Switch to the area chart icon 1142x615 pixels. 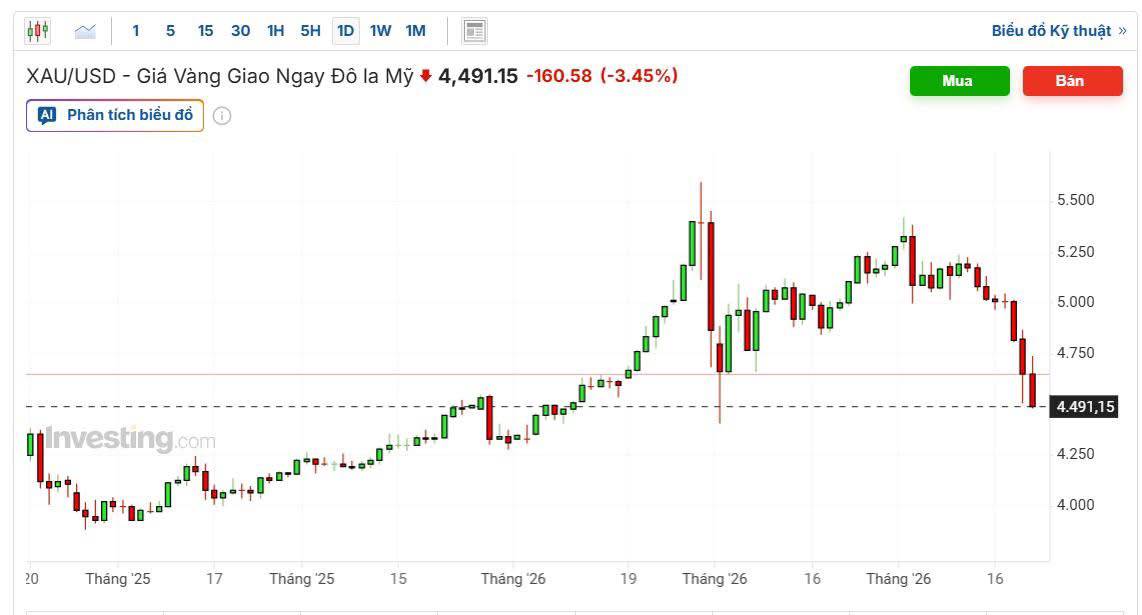85,31
